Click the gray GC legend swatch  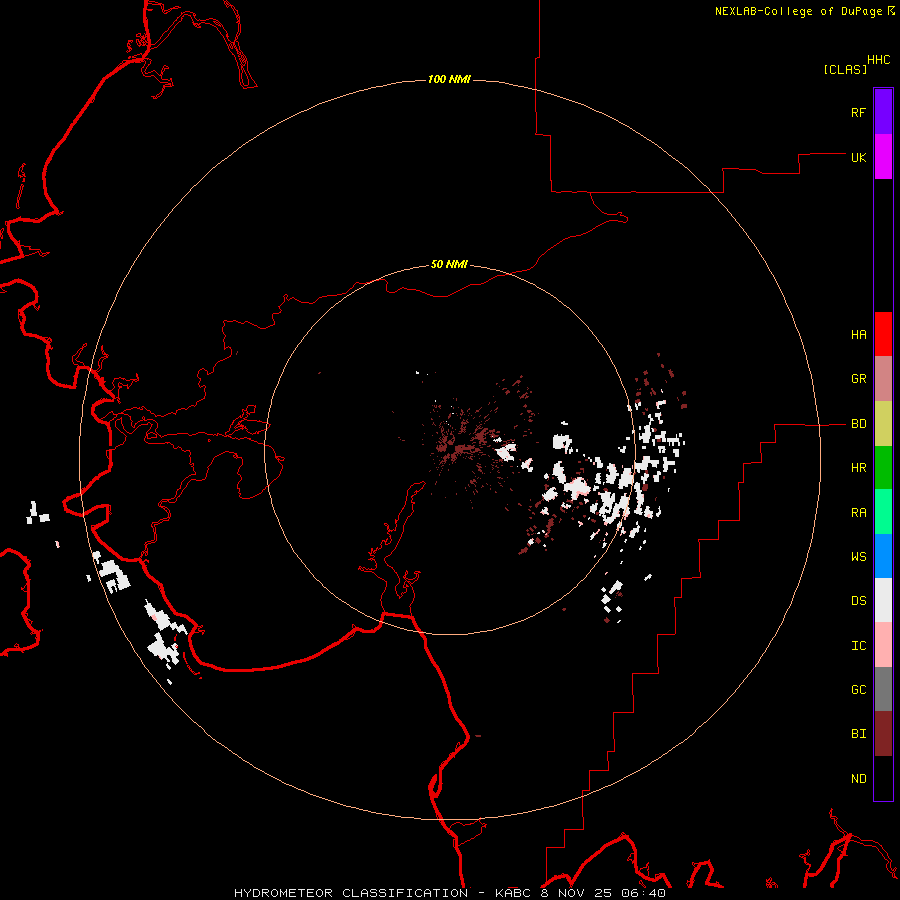pyautogui.click(x=883, y=689)
